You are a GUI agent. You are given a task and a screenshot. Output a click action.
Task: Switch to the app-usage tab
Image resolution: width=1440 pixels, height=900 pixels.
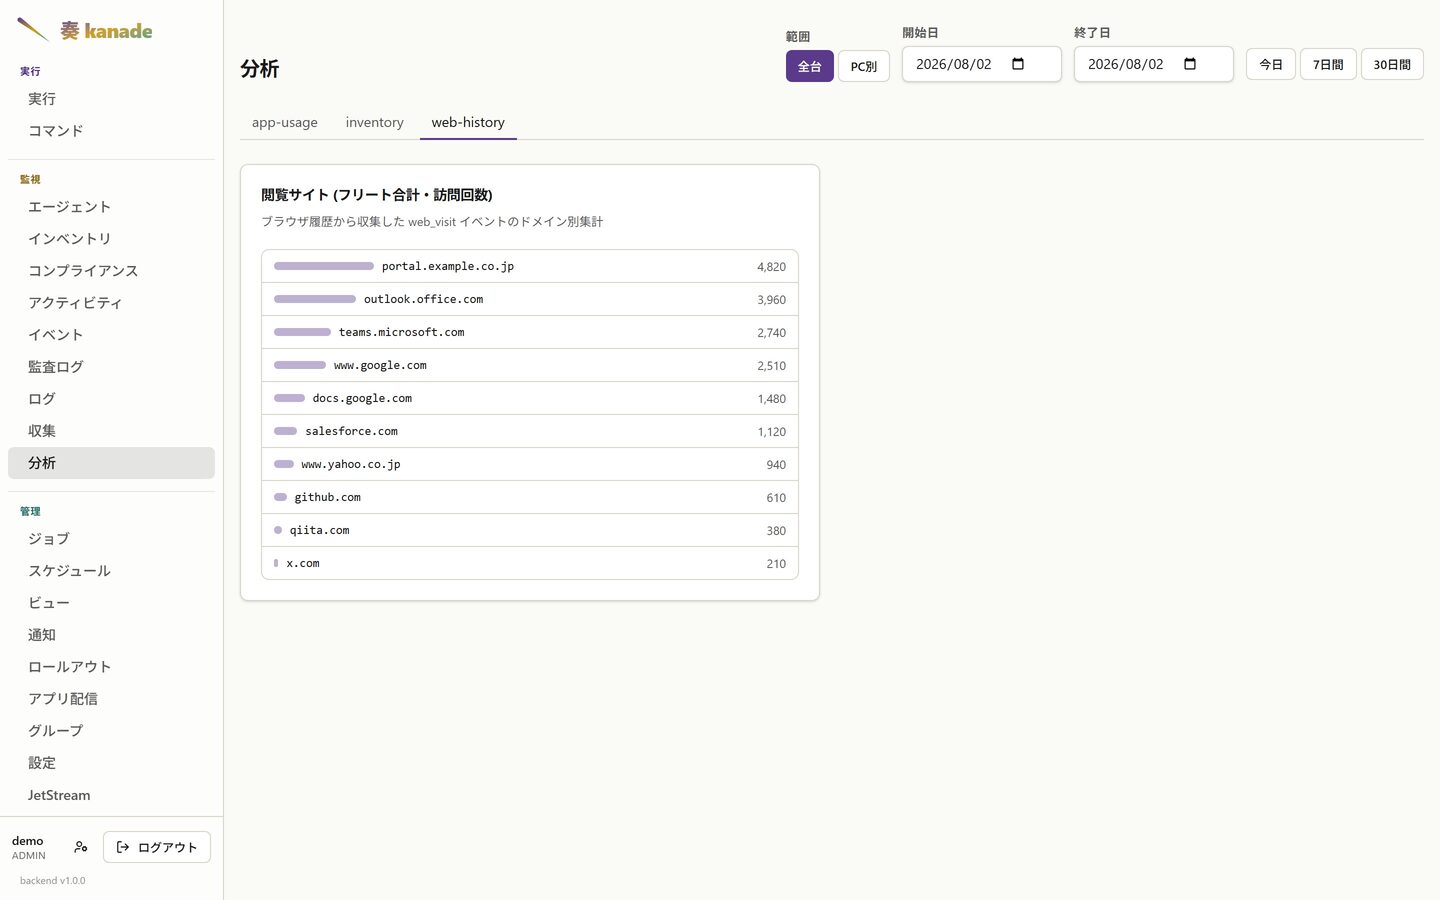(x=285, y=122)
